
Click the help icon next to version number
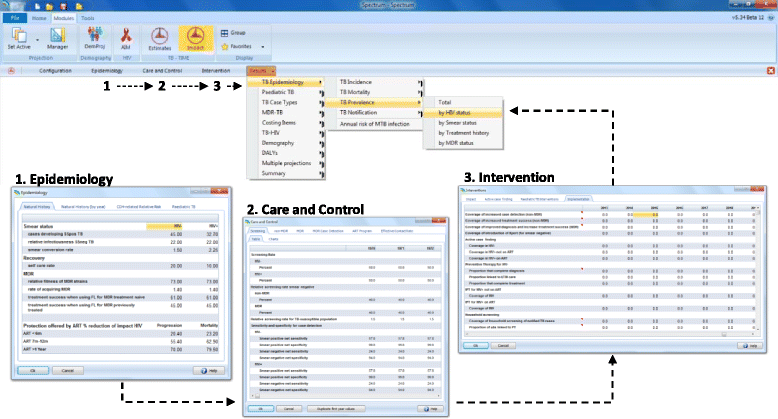pyautogui.click(x=772, y=17)
